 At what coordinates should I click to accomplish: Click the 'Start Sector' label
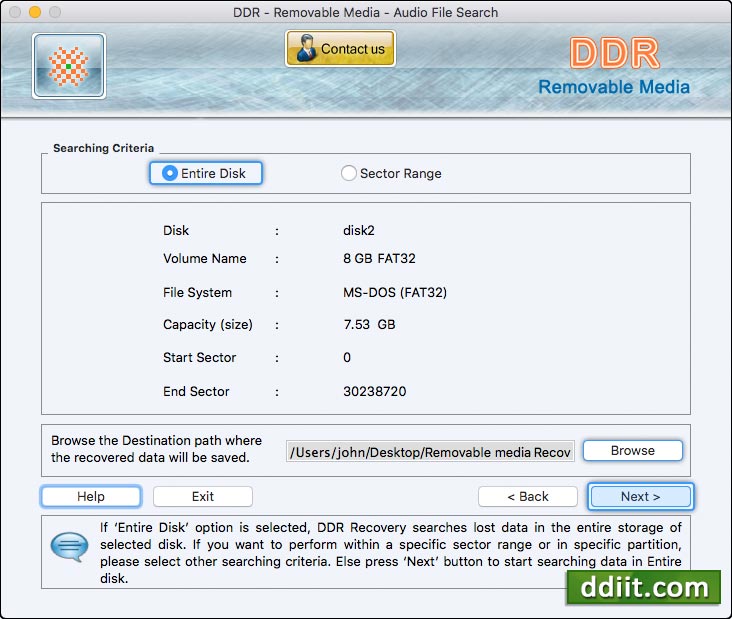tap(199, 358)
